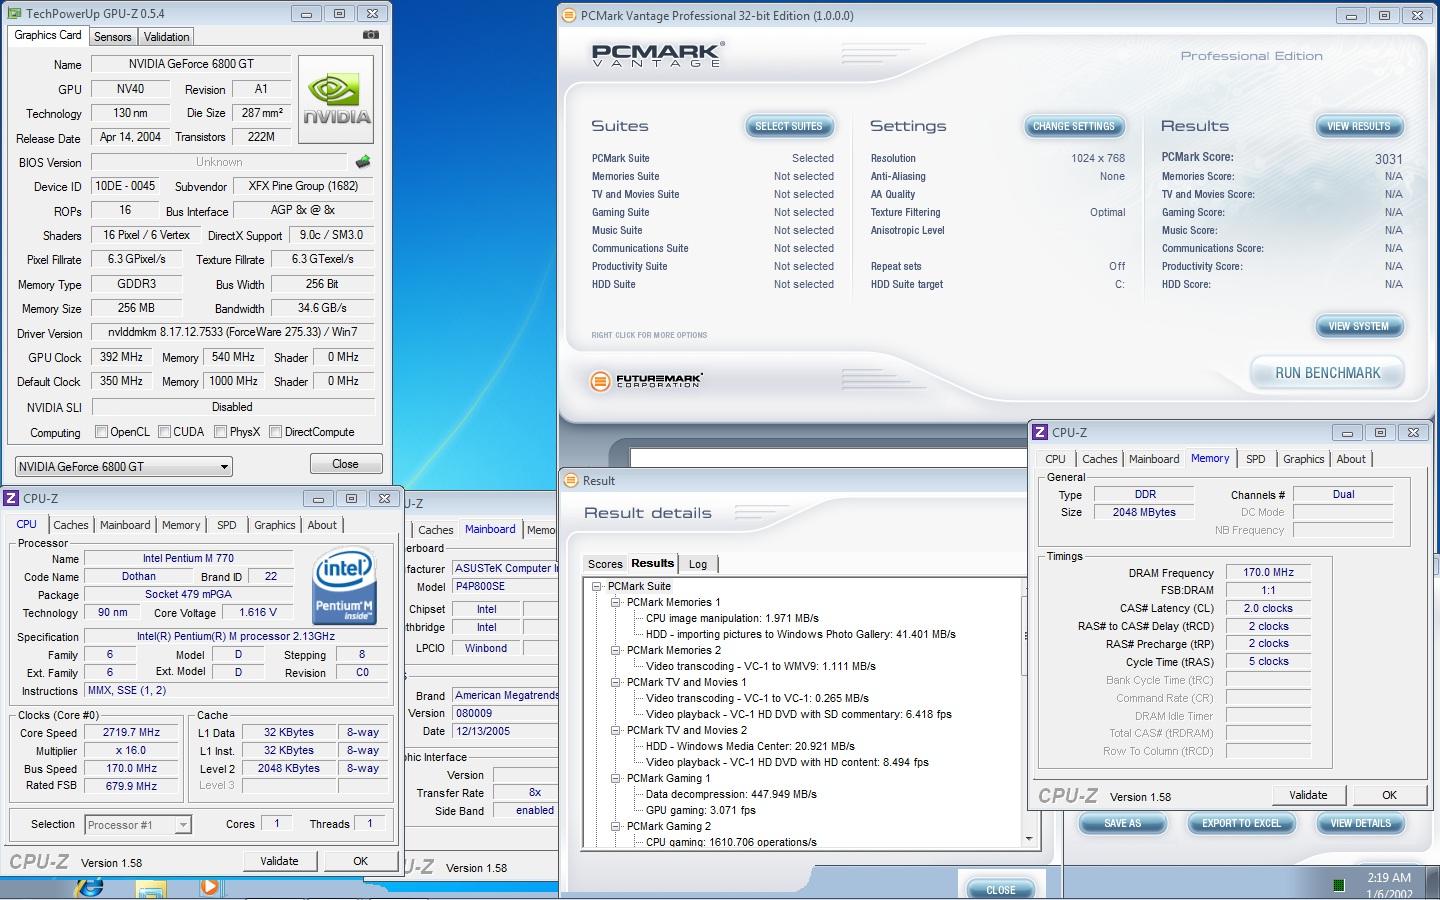The height and width of the screenshot is (900, 1440).
Task: Launch Windows Media Player from taskbar
Action: pos(209,887)
